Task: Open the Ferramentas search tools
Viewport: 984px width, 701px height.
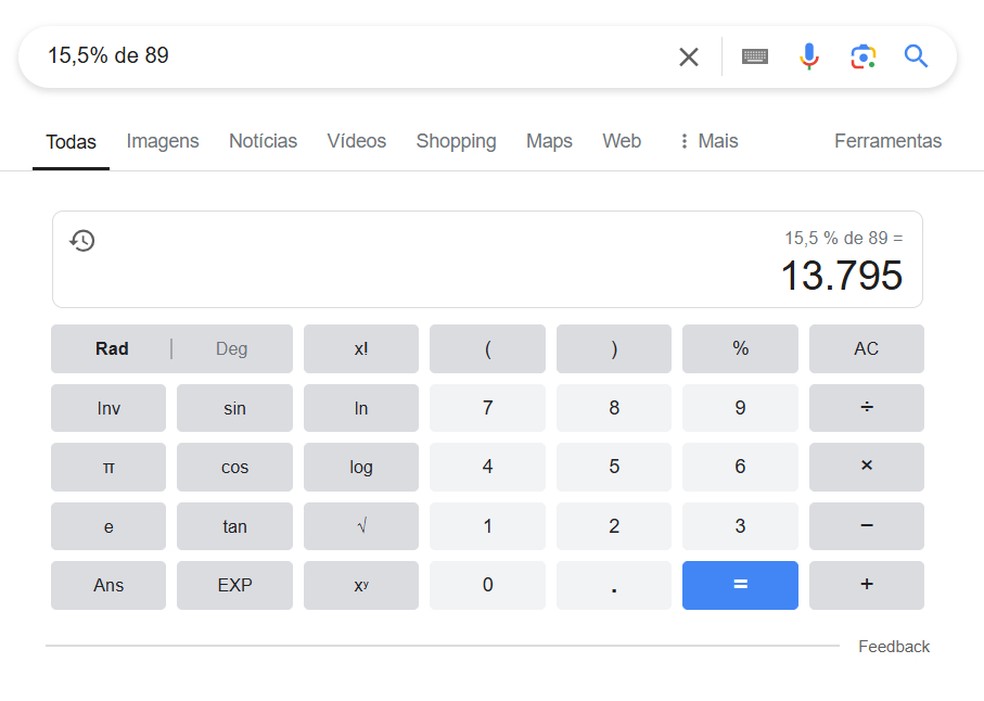Action: click(x=887, y=141)
